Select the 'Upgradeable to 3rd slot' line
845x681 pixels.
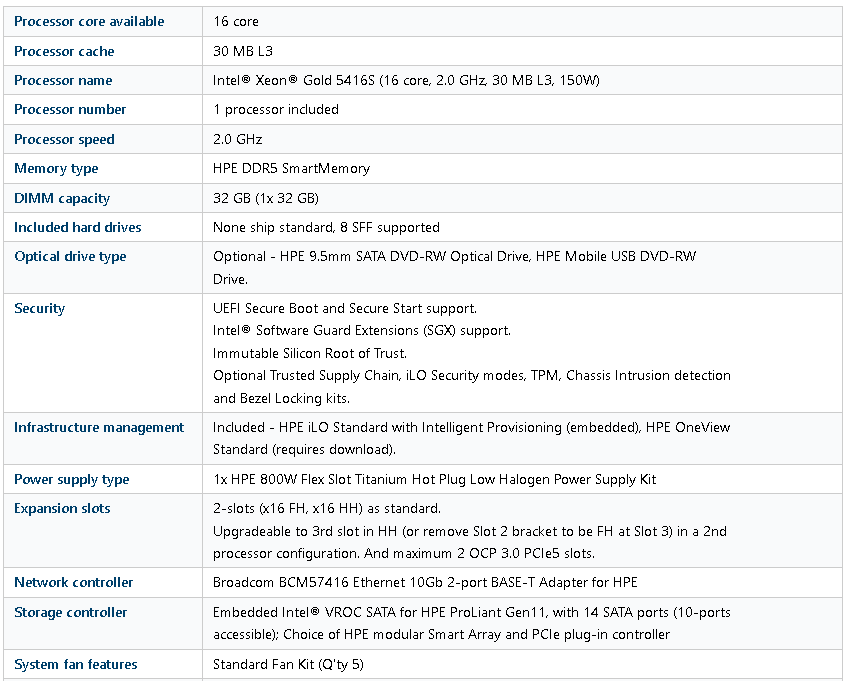coord(470,531)
